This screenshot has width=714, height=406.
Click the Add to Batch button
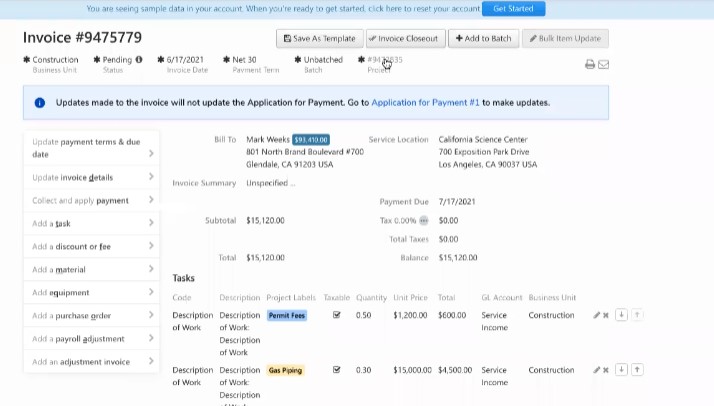[484, 39]
